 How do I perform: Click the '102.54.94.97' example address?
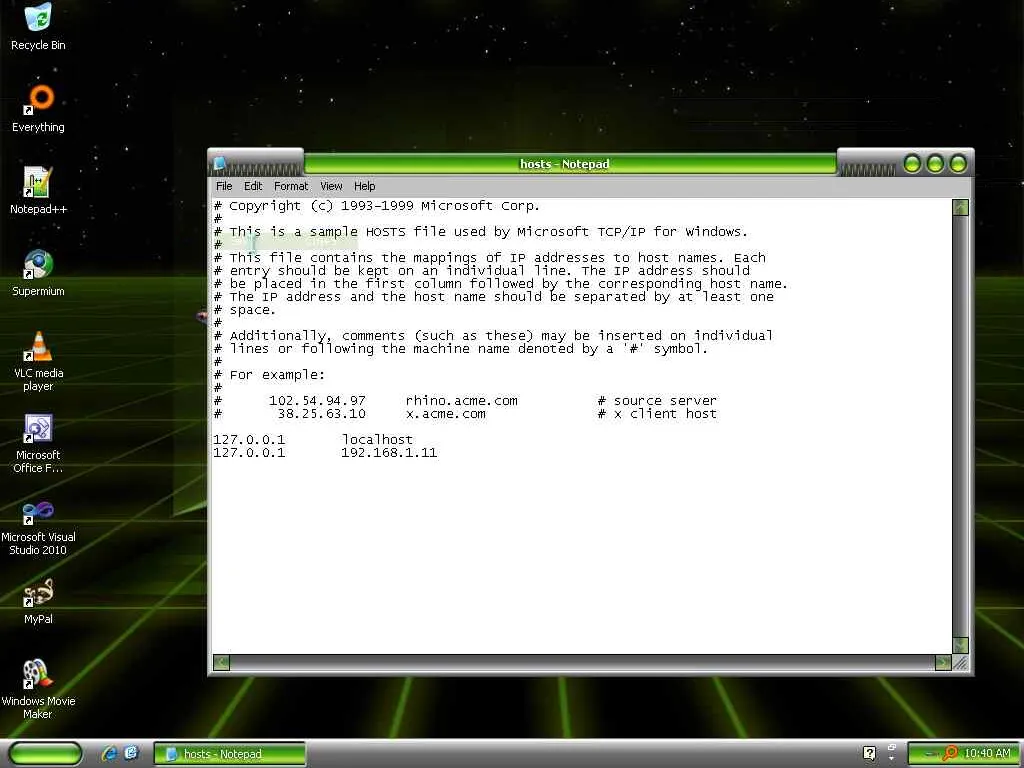coord(317,400)
